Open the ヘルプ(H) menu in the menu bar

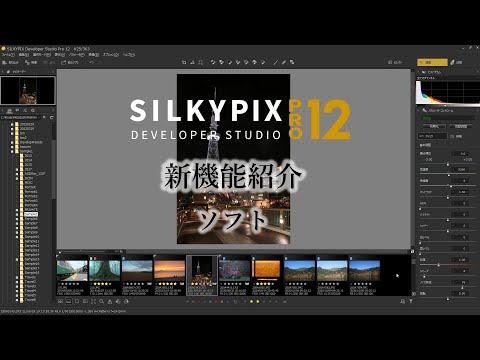click(129, 55)
